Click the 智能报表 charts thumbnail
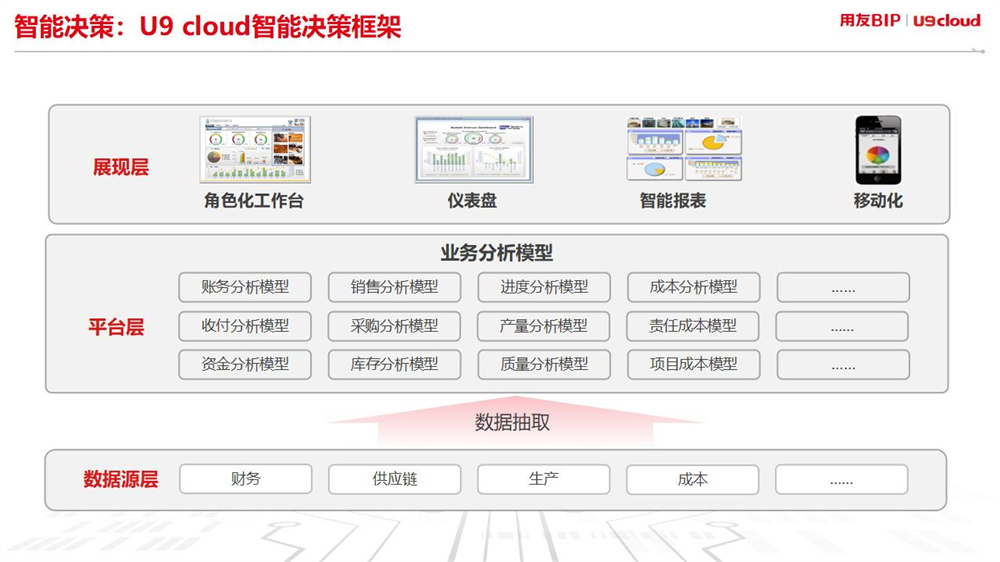 click(684, 149)
